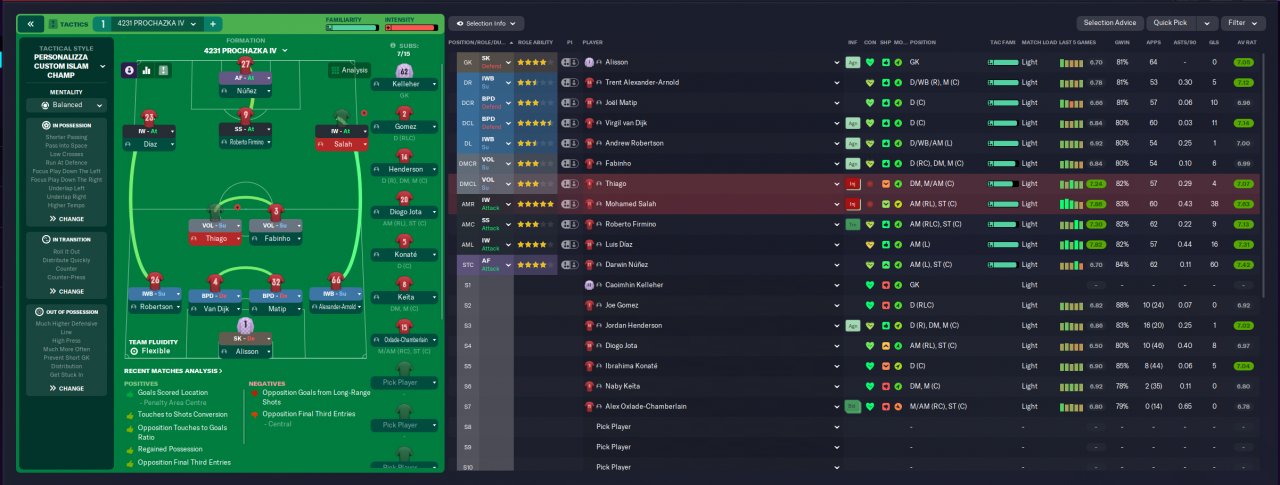Viewport: 1280px width, 485px height.
Task: Open the Filter dropdown
Action: coord(1243,23)
